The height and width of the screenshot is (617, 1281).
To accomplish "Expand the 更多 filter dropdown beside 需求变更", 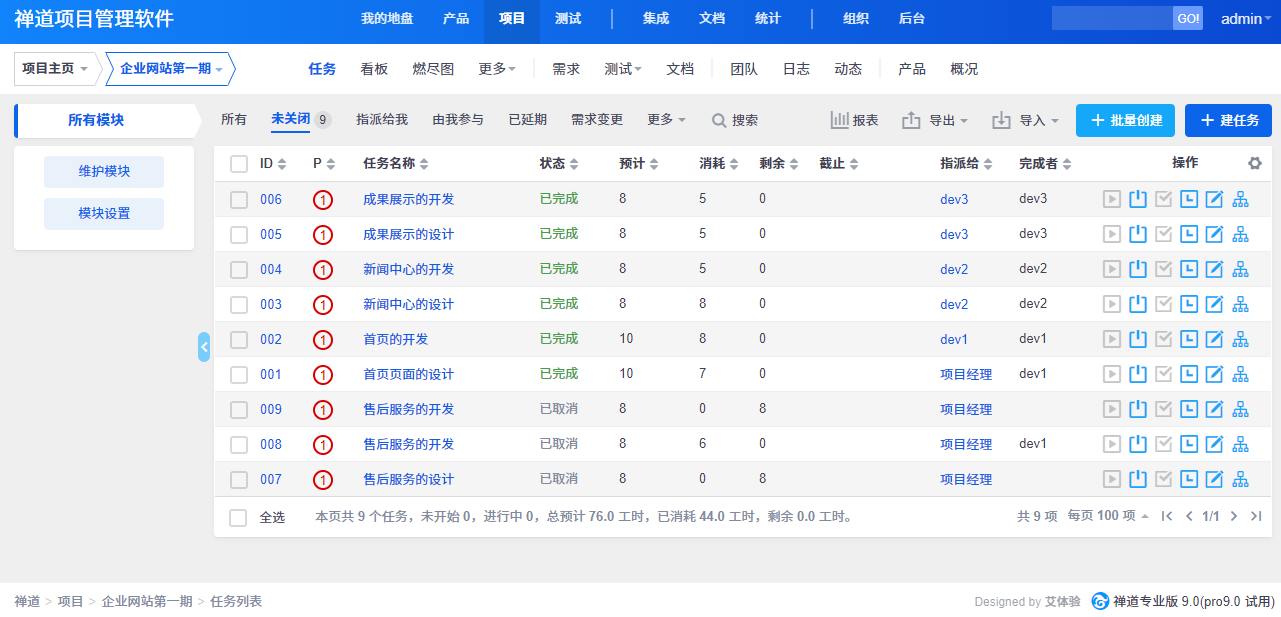I will point(666,120).
